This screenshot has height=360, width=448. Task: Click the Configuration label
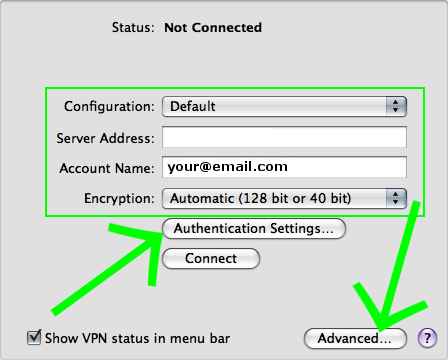(109, 107)
